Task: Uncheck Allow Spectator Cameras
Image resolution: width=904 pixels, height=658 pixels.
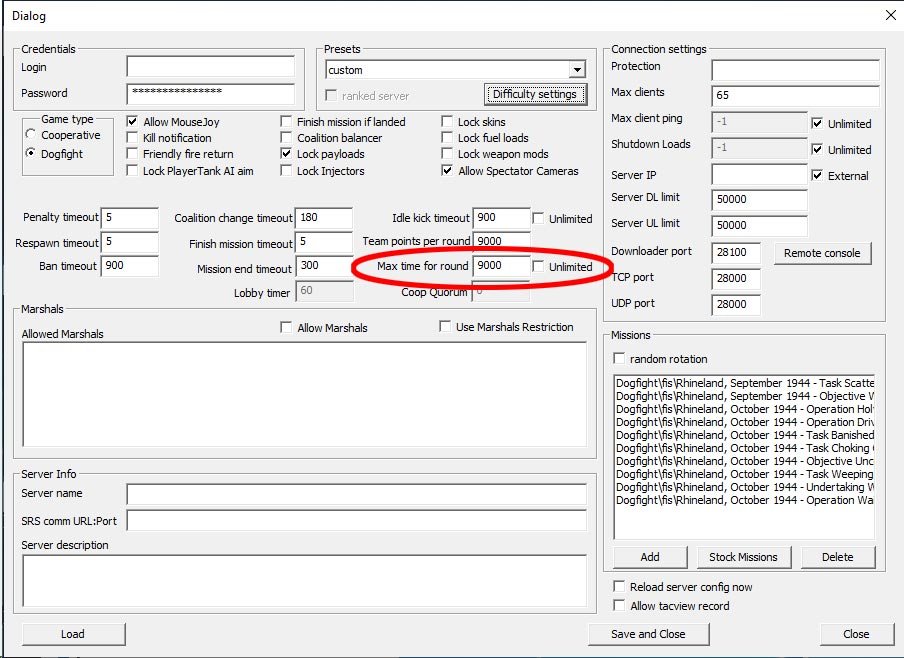Action: 448,171
